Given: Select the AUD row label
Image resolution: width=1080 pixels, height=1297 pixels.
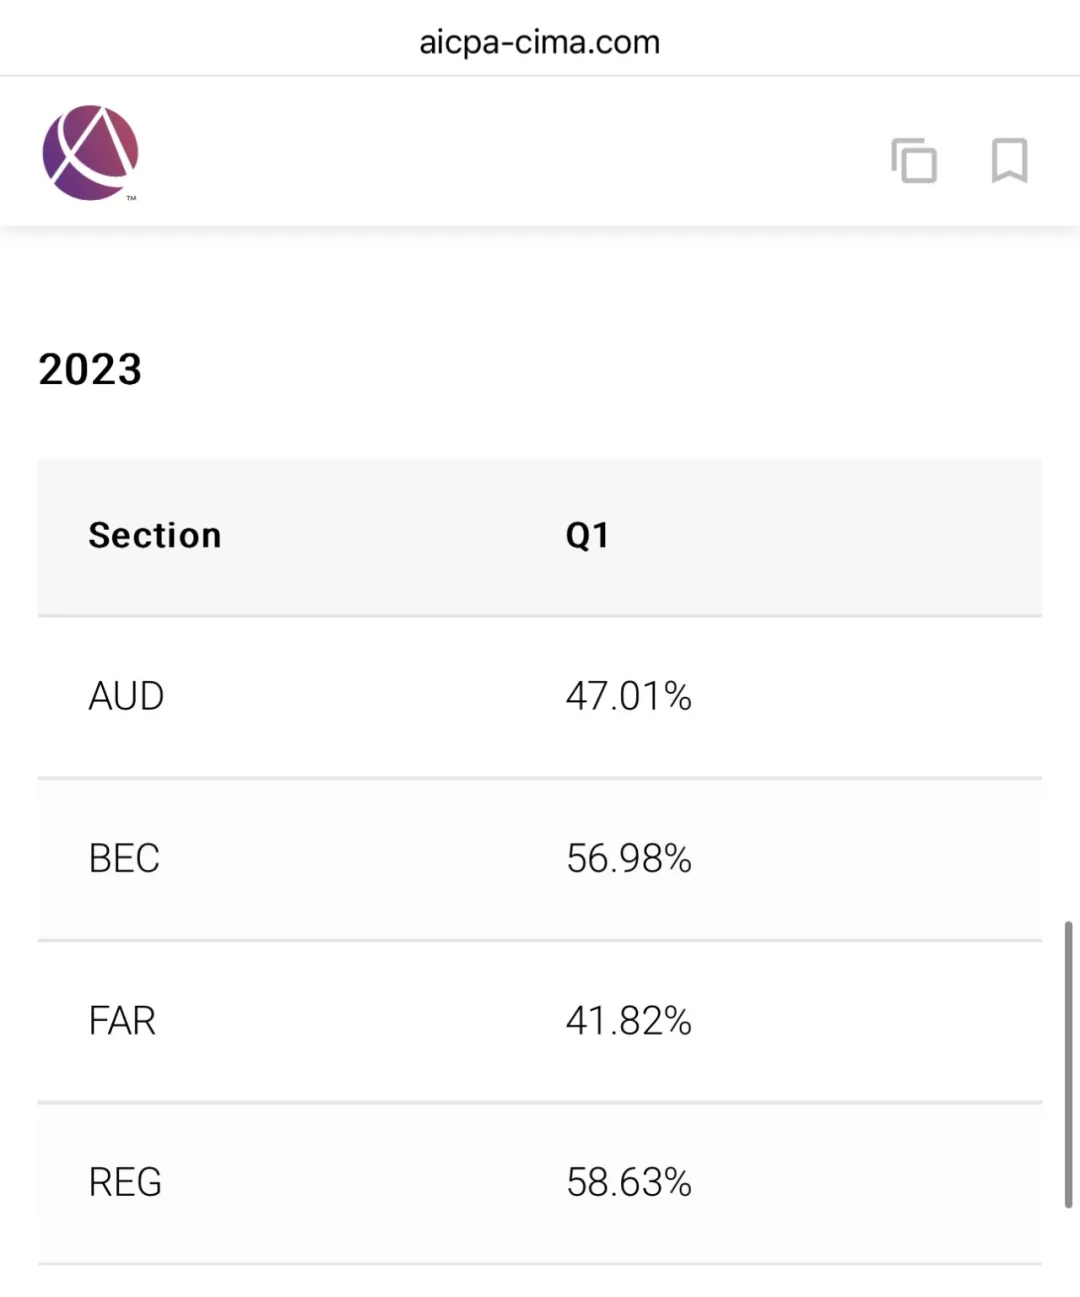Looking at the screenshot, I should pyautogui.click(x=126, y=696).
